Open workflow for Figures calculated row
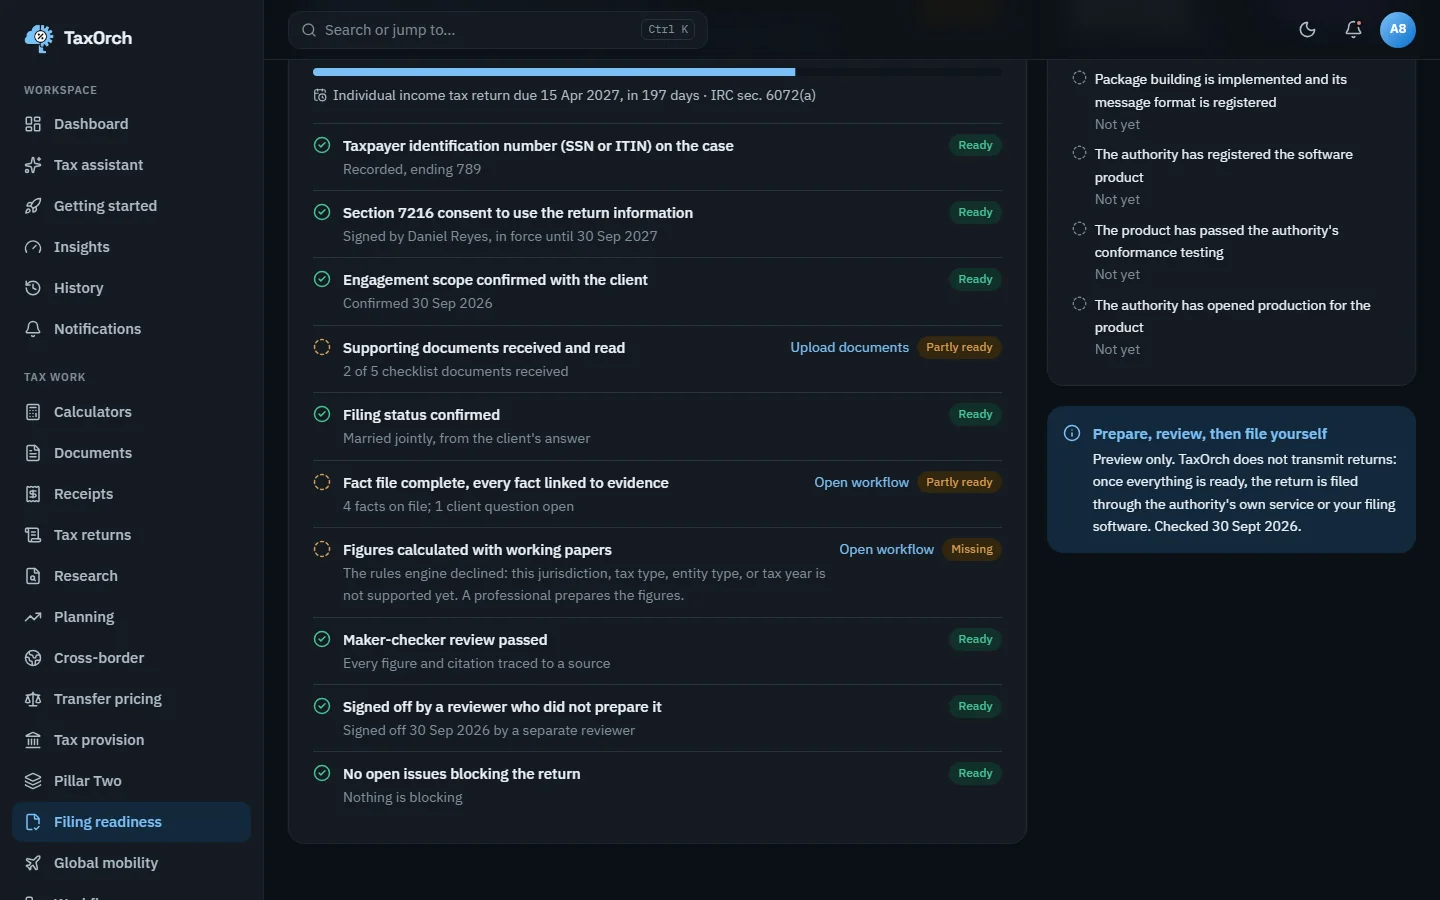1440x900 pixels. pyautogui.click(x=886, y=549)
